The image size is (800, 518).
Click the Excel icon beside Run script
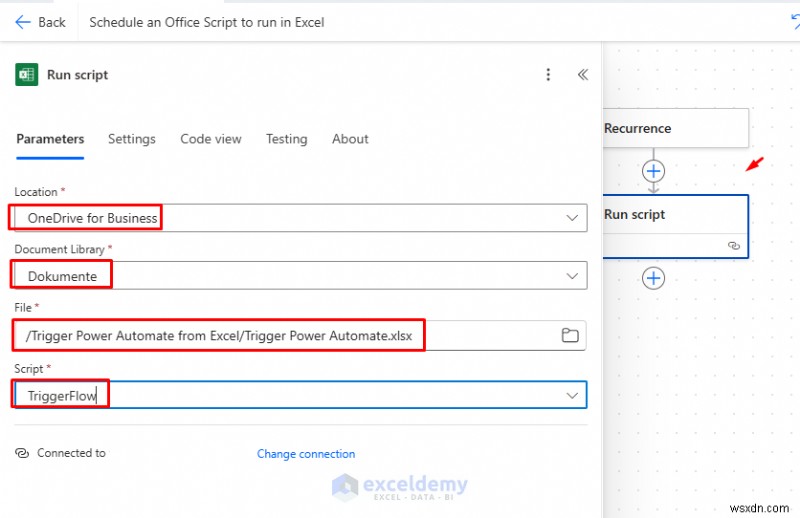coord(27,75)
